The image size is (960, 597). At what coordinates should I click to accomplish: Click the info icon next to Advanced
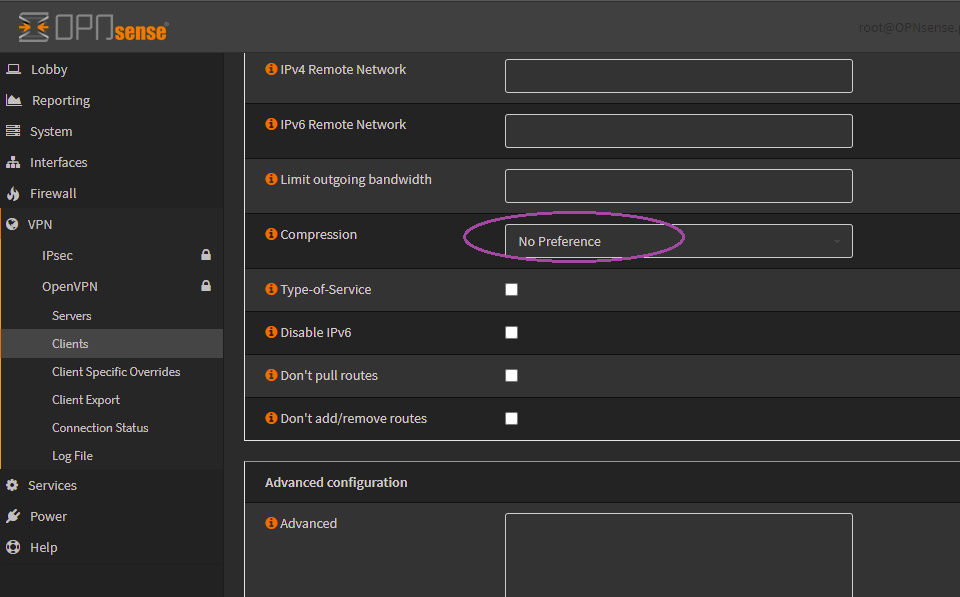[271, 523]
